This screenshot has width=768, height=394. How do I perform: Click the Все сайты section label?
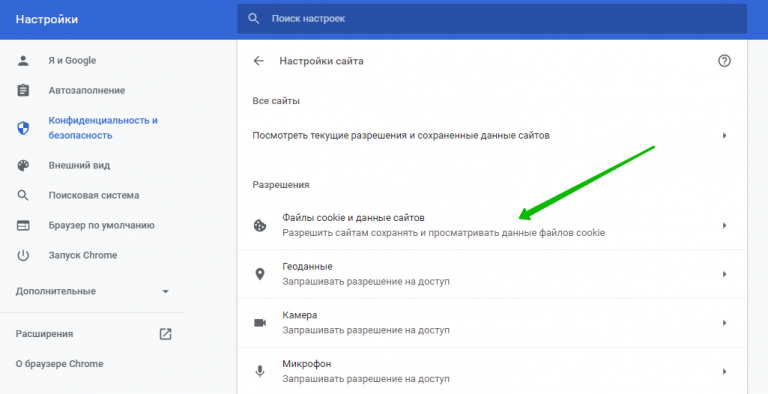(276, 101)
